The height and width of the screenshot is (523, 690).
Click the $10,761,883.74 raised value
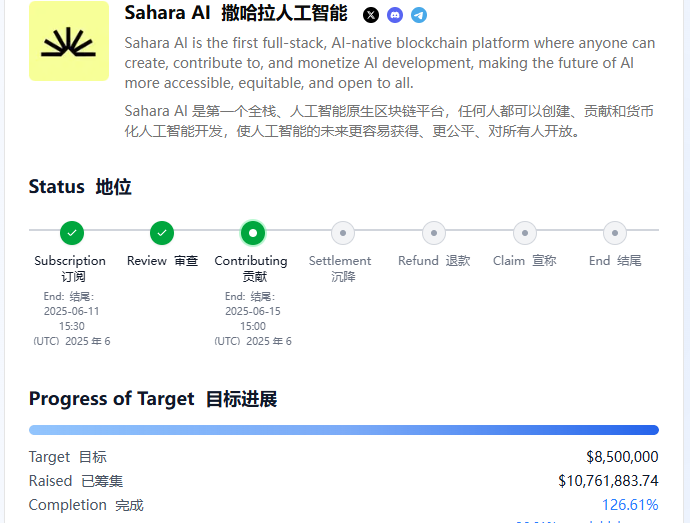(608, 480)
